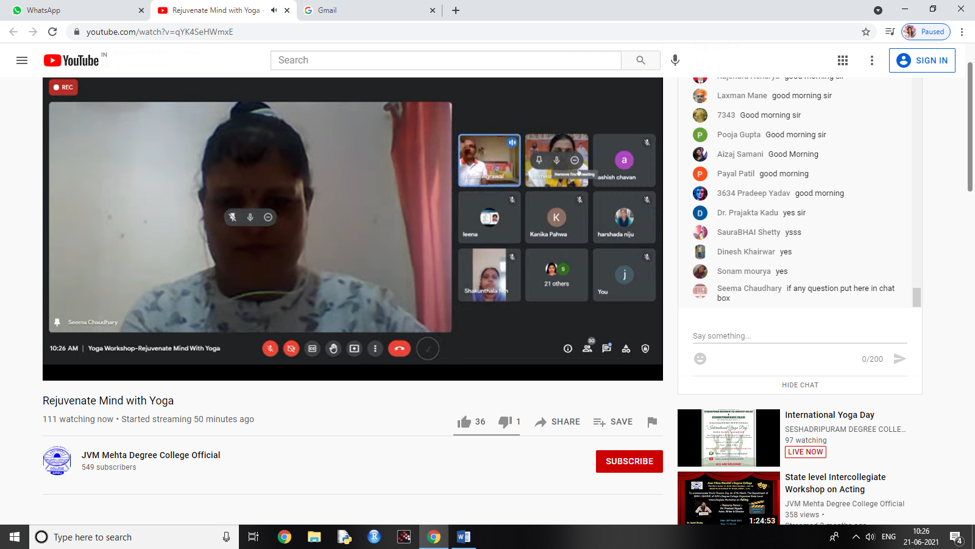Open a new browser tab
Image resolution: width=975 pixels, height=549 pixels.
456,11
